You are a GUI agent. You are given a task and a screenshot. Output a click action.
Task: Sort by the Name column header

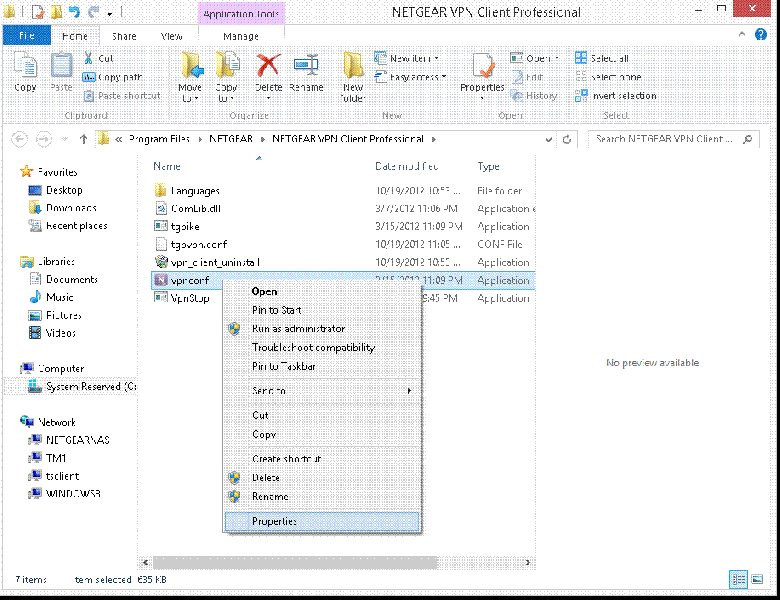point(167,166)
